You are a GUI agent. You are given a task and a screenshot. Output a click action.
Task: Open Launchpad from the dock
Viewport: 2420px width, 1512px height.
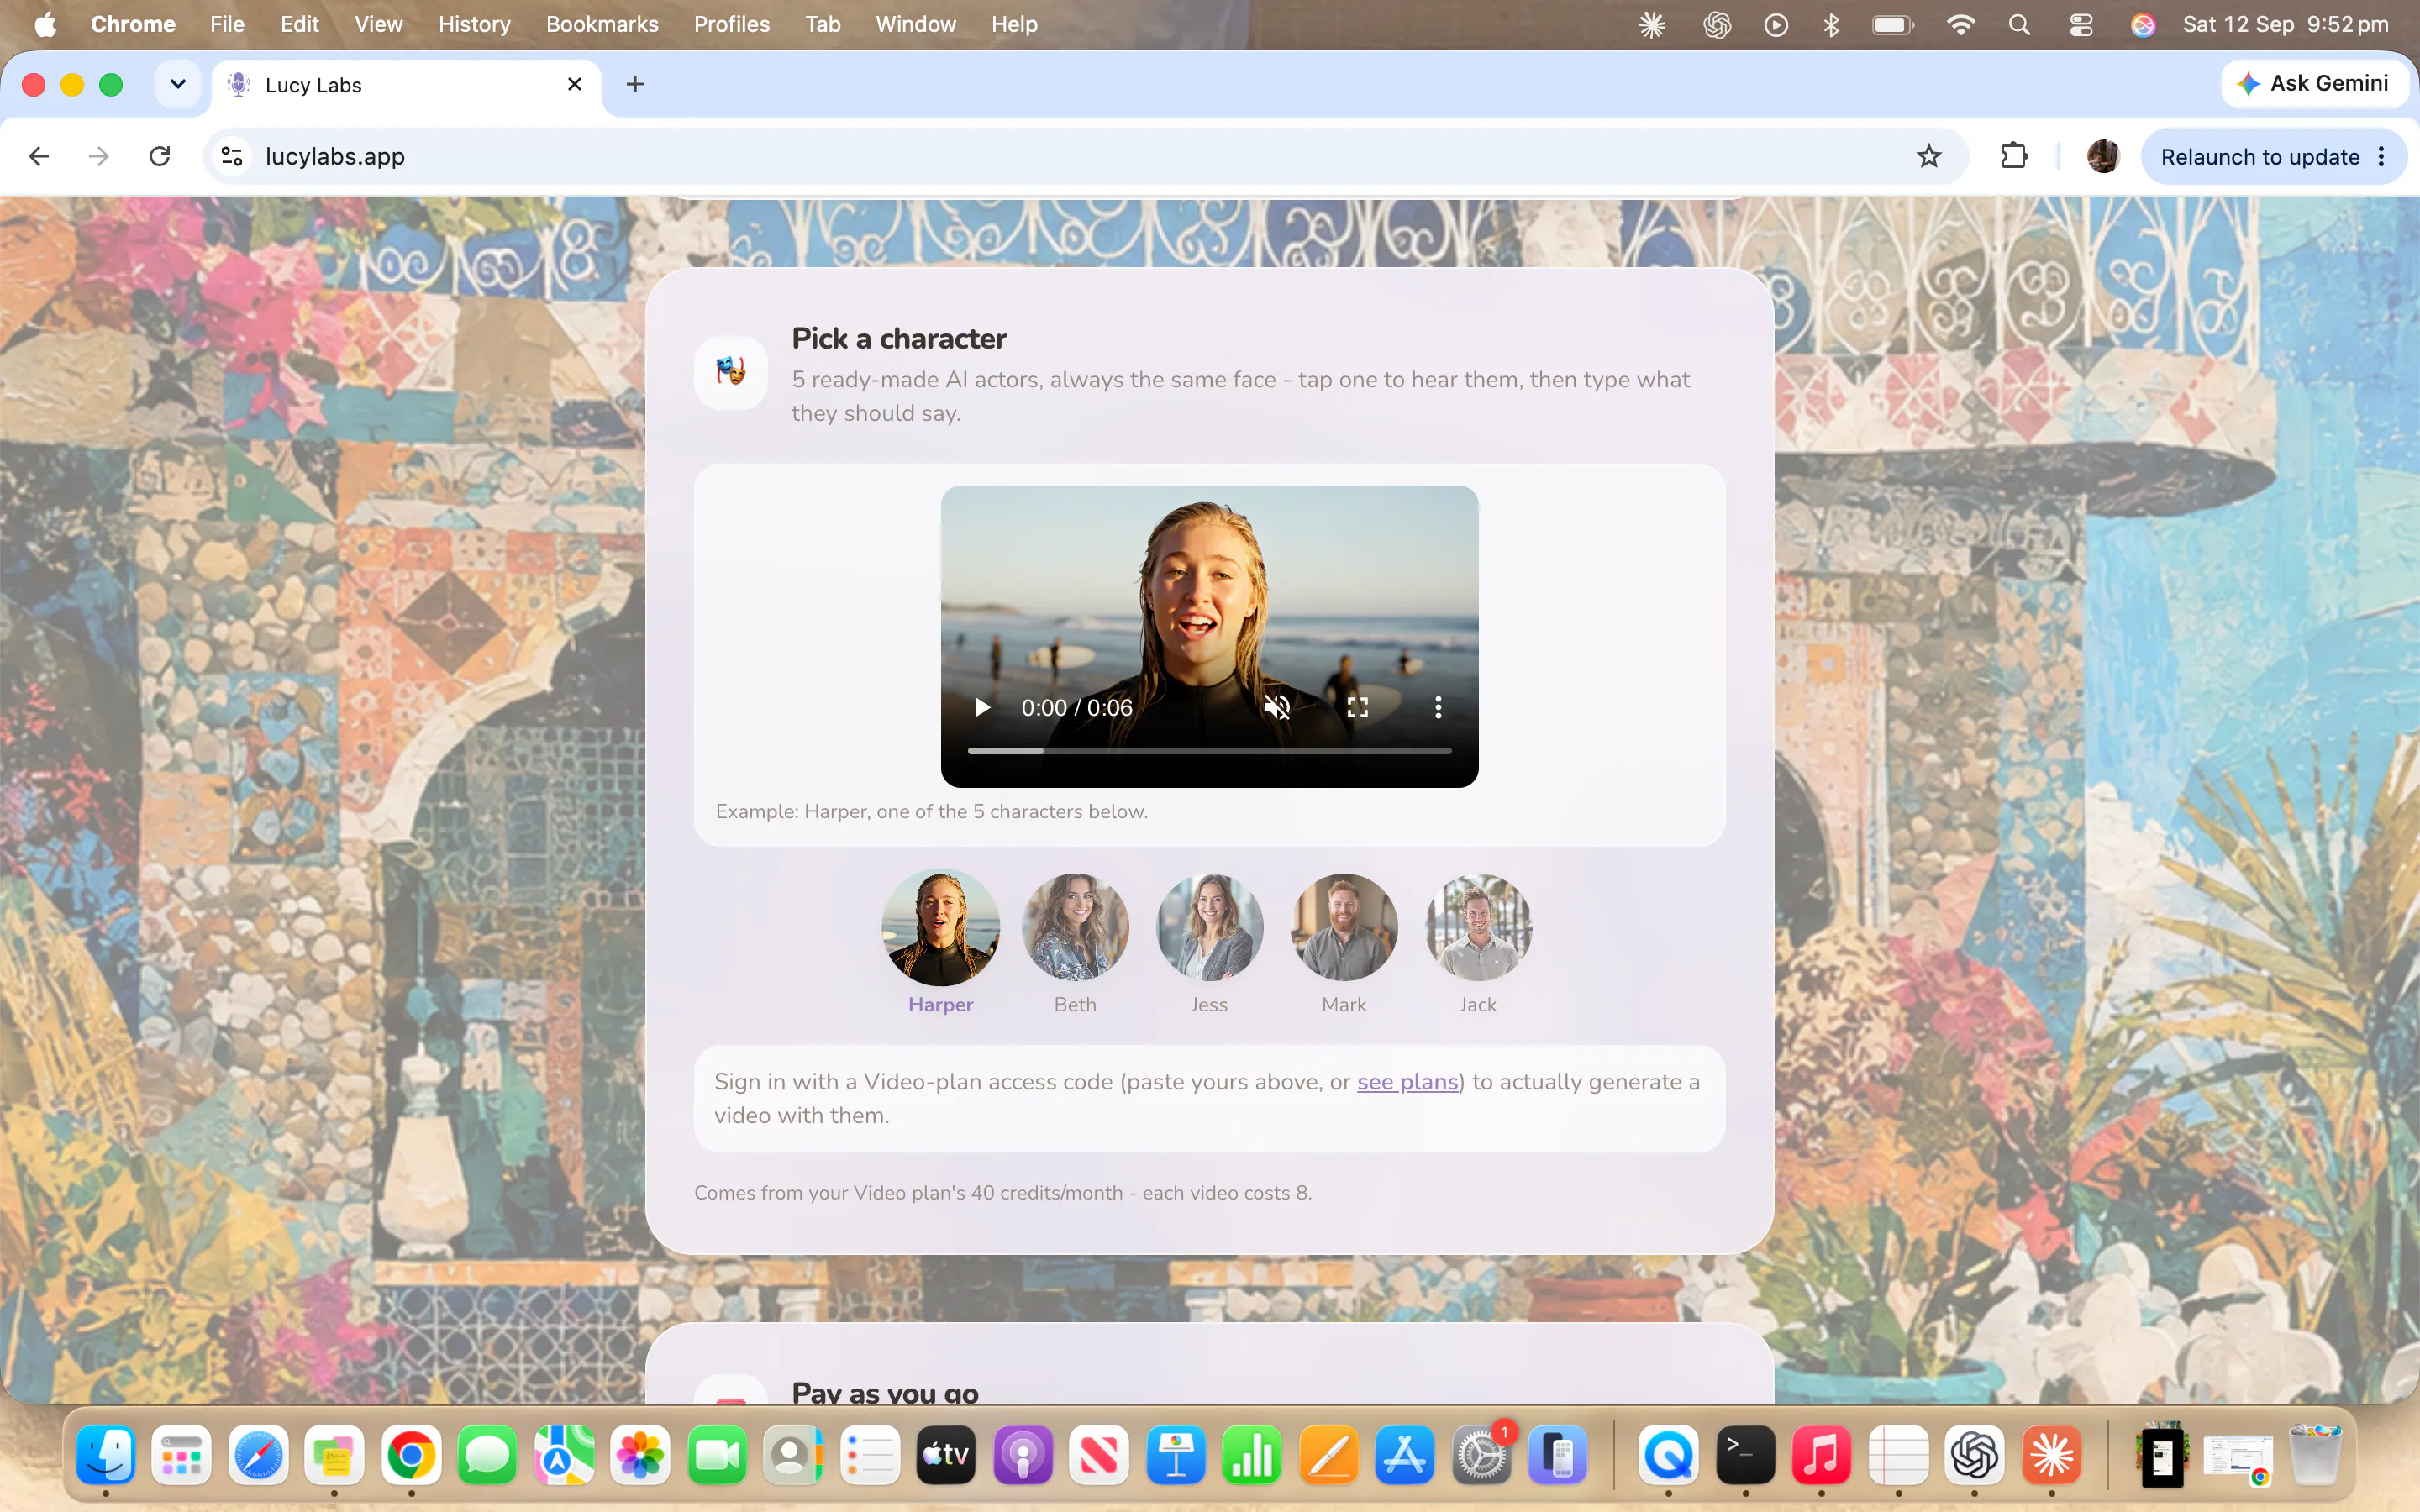[182, 1455]
